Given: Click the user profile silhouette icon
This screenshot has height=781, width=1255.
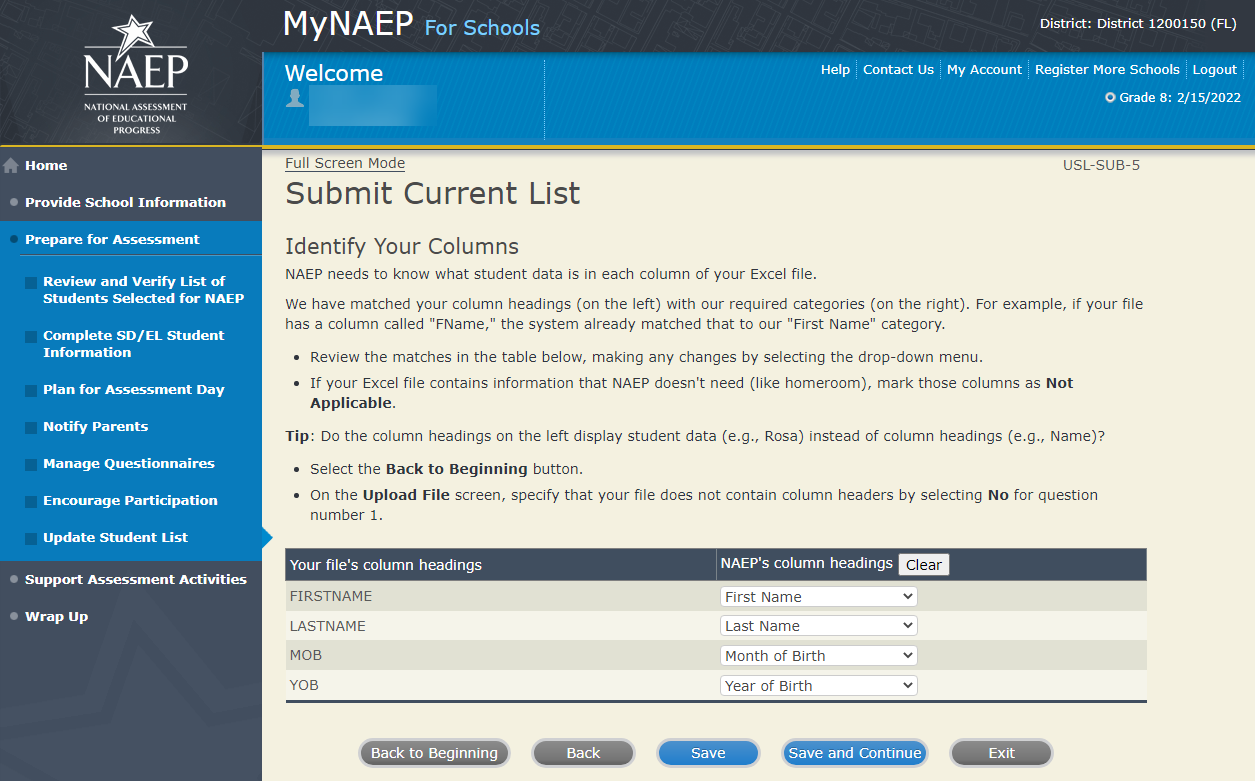Looking at the screenshot, I should pyautogui.click(x=295, y=97).
